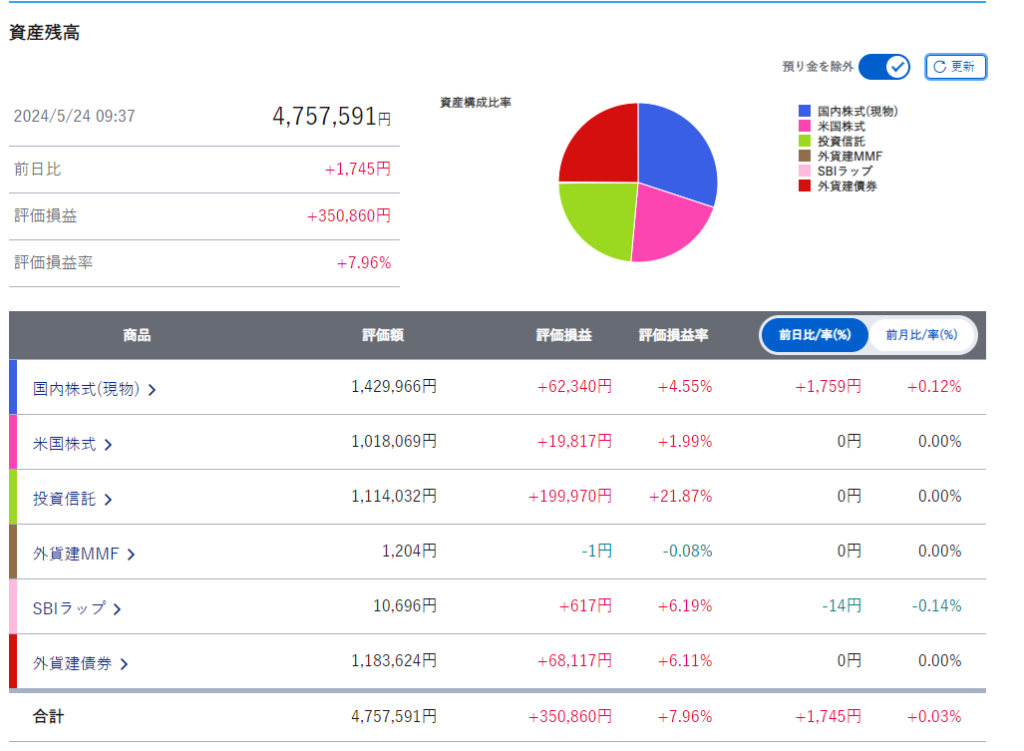The height and width of the screenshot is (751, 1024).
Task: Select the 前日比/率(%) toggle option
Action: (x=814, y=335)
